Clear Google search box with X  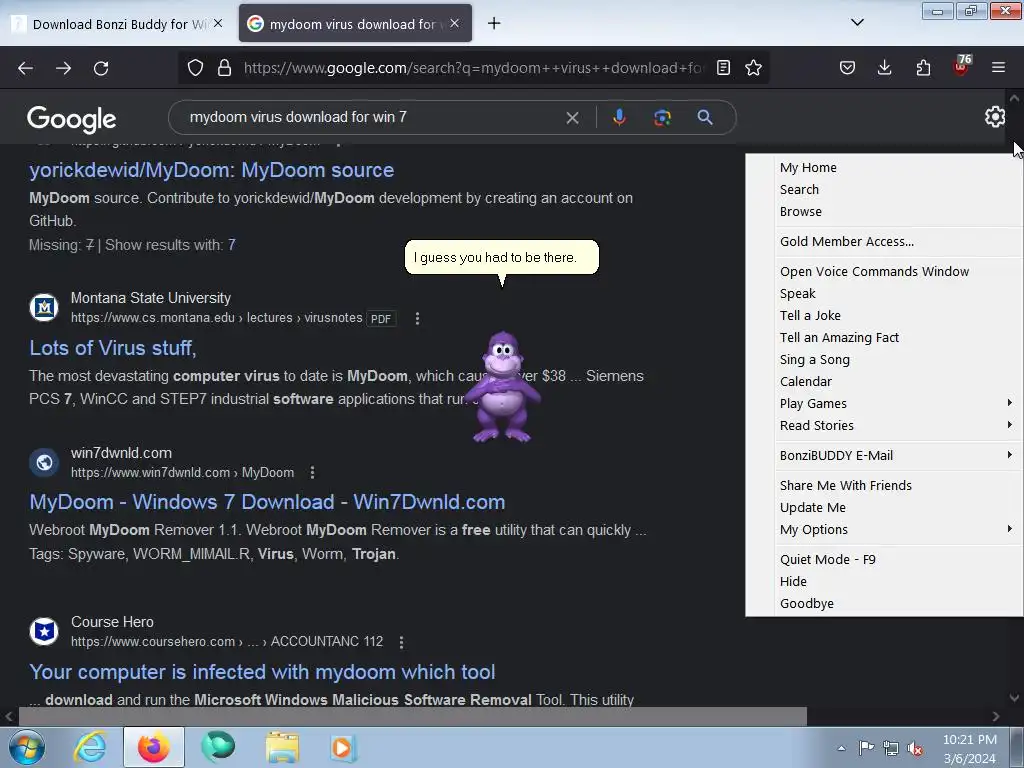click(x=572, y=118)
